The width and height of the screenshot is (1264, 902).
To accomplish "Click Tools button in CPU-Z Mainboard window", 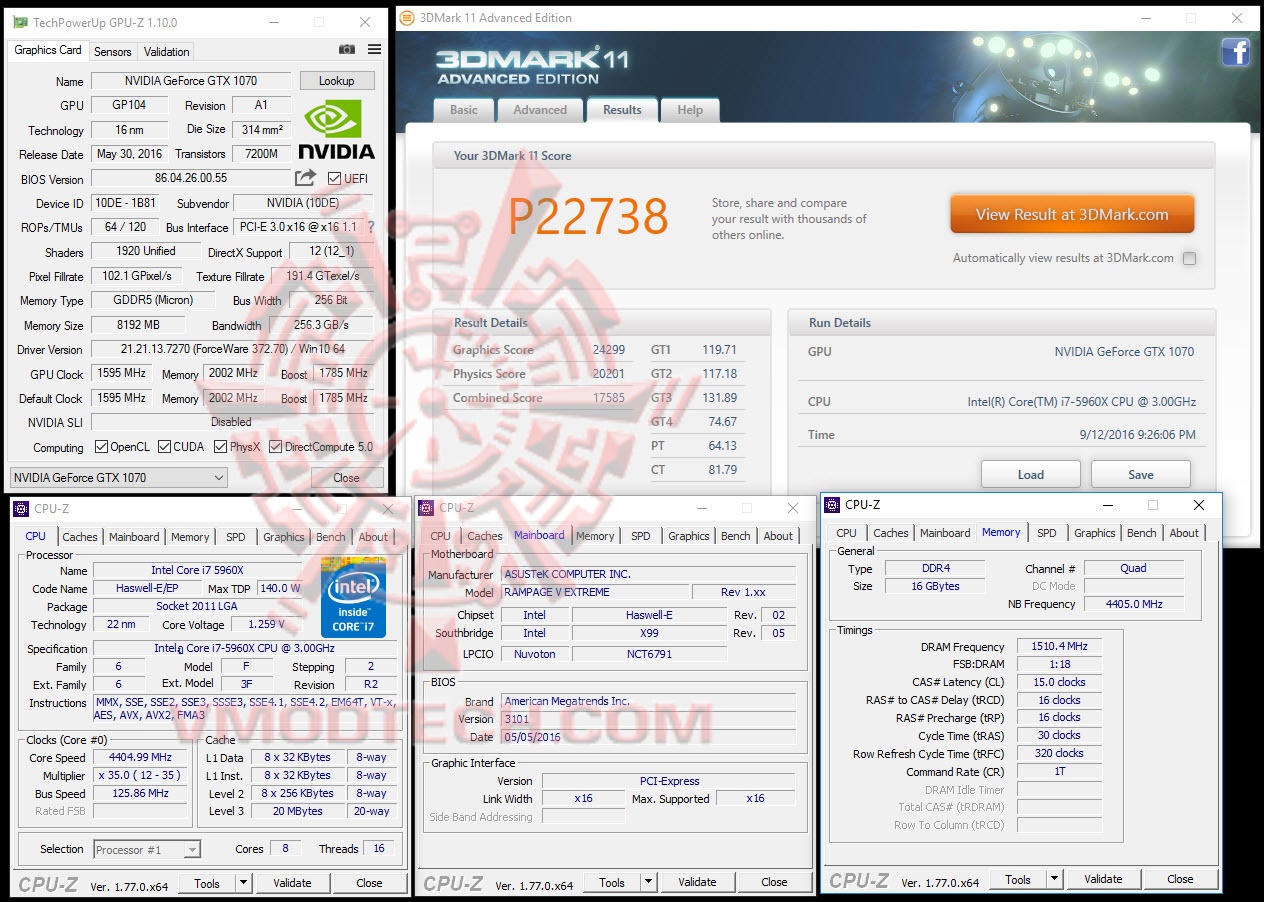I will point(612,882).
